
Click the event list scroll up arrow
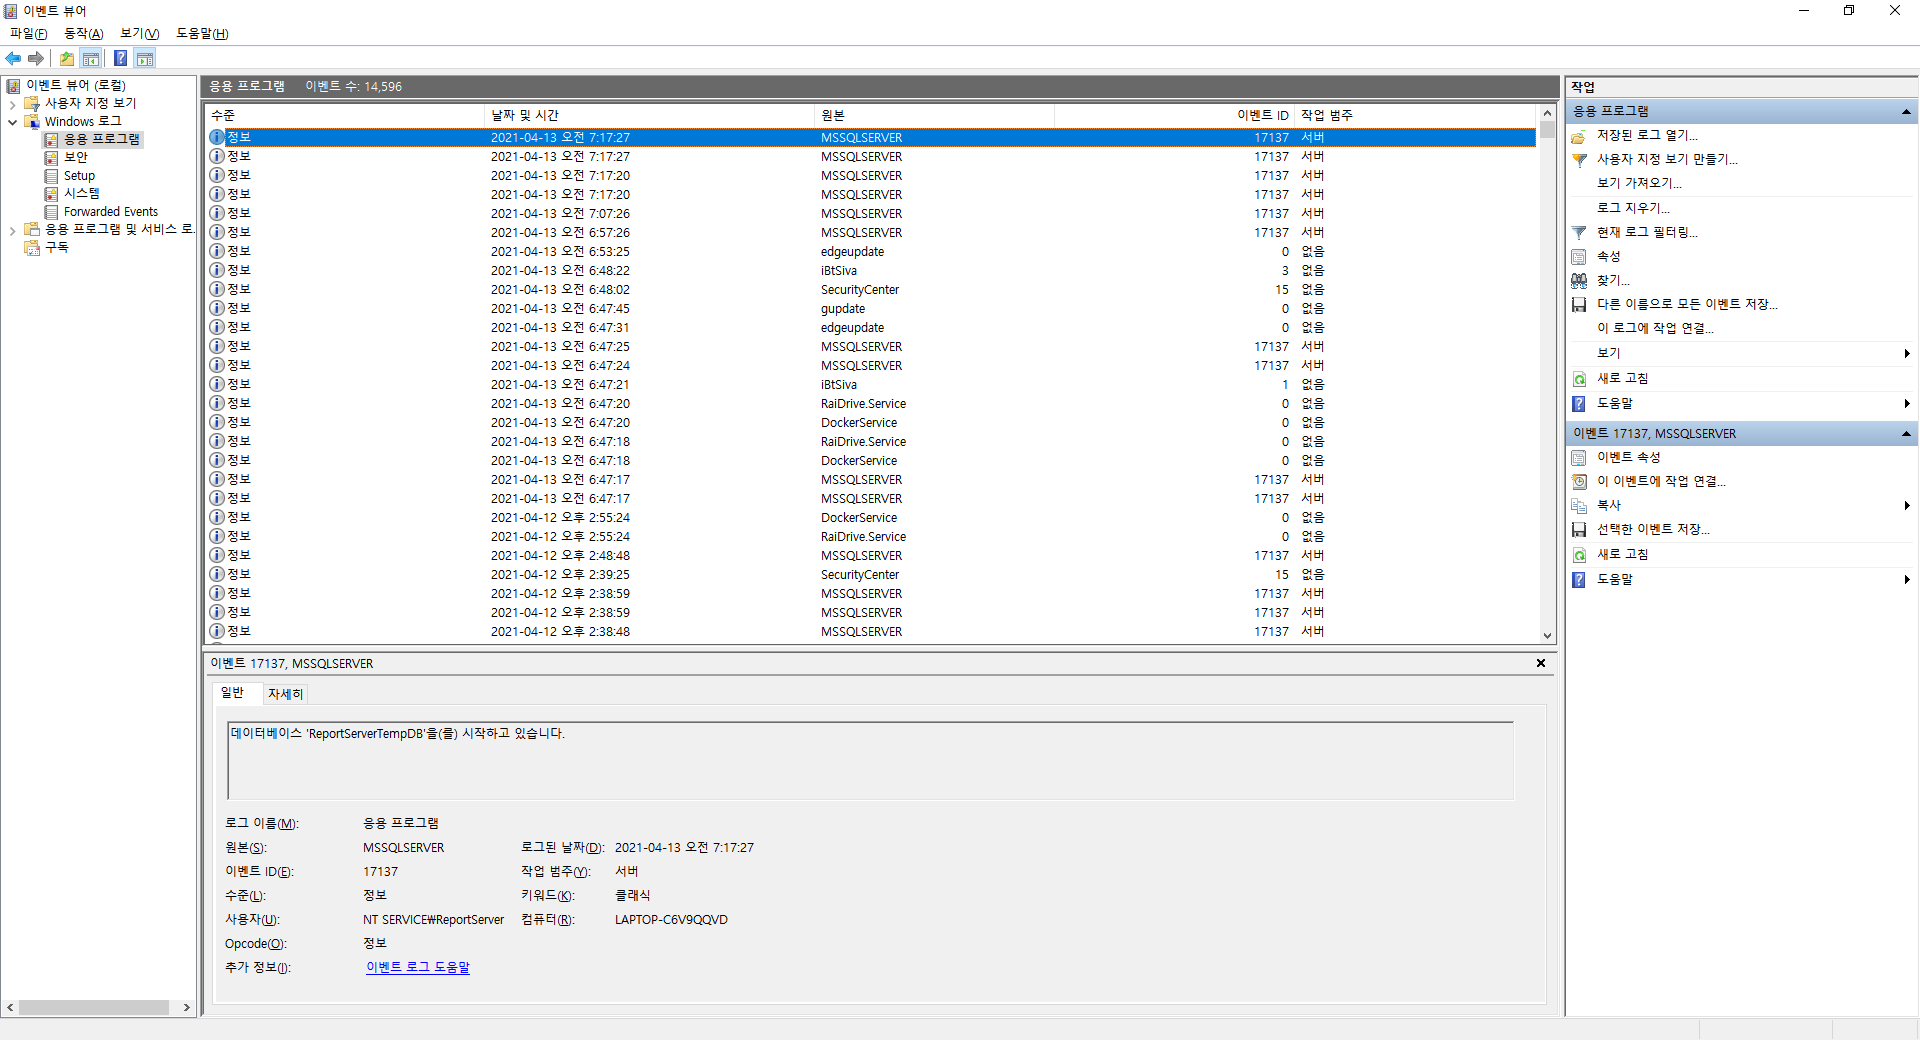[x=1547, y=114]
